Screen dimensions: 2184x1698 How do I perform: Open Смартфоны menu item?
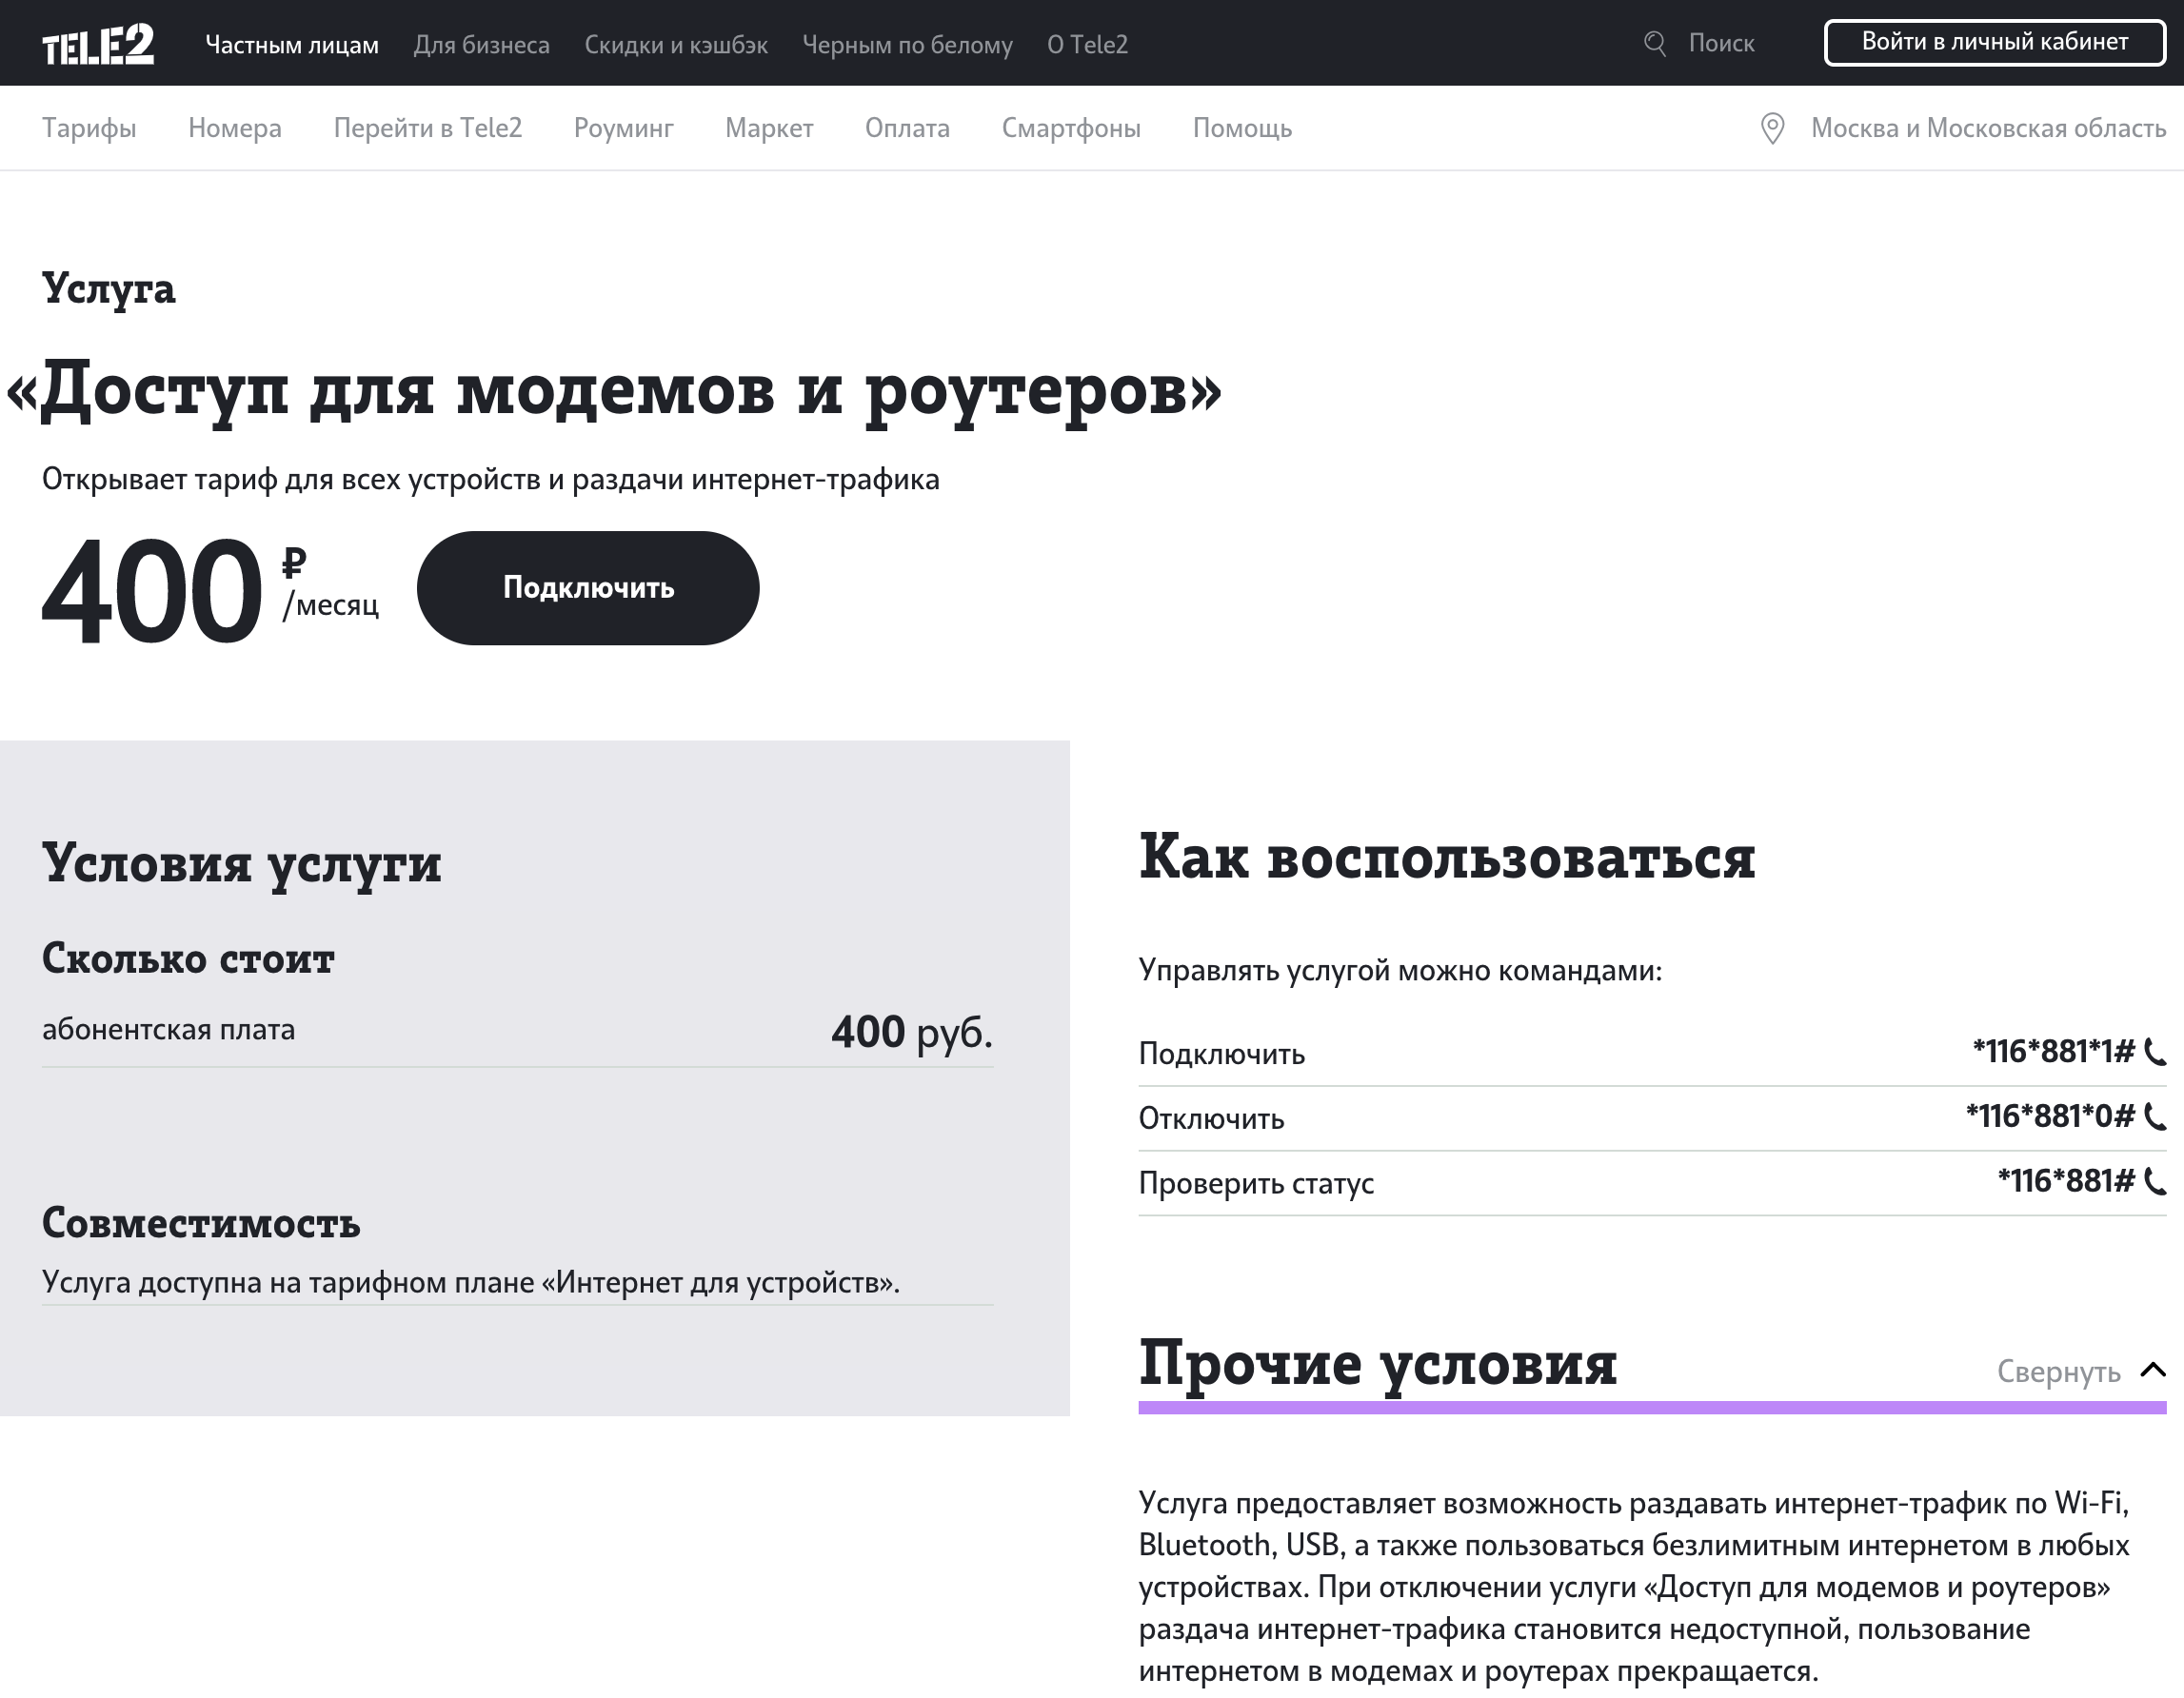click(1071, 128)
